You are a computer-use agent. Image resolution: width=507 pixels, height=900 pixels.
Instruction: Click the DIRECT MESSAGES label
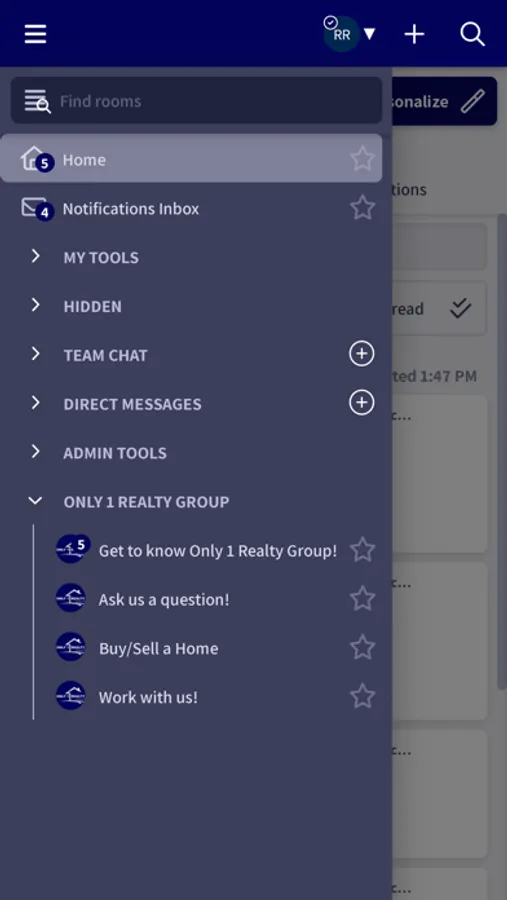[x=132, y=404]
